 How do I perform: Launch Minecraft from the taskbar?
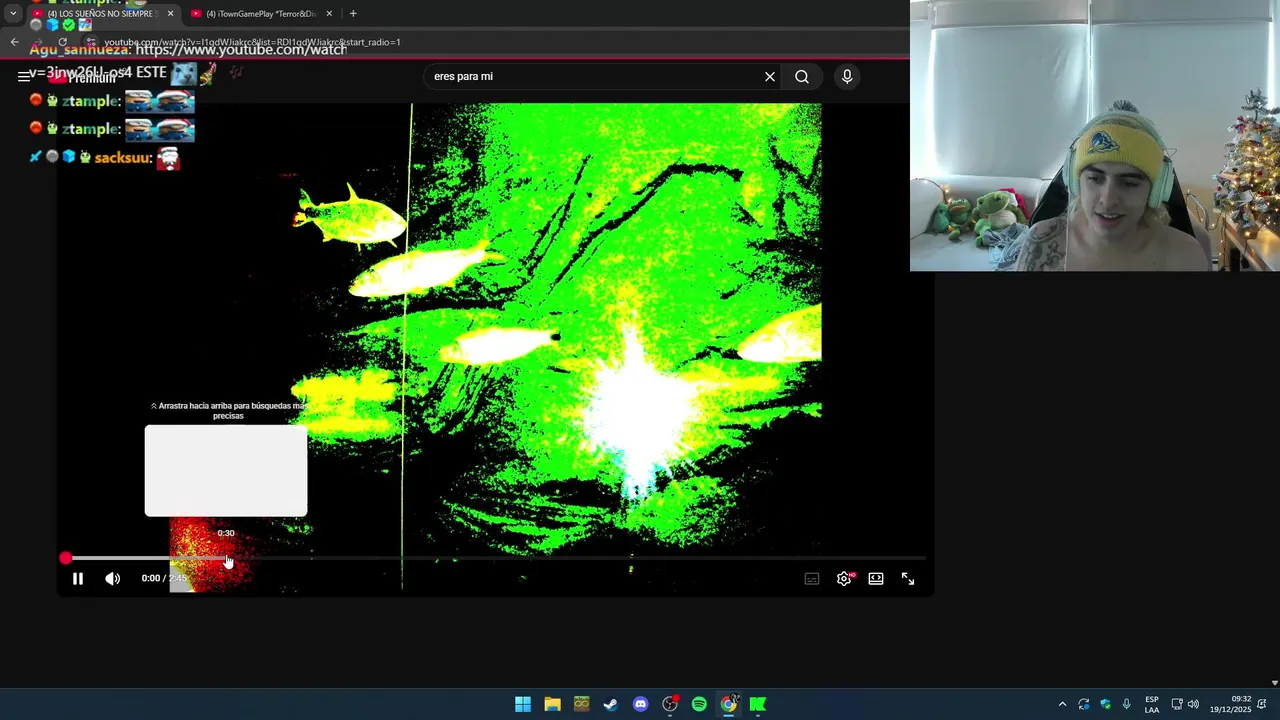582,704
